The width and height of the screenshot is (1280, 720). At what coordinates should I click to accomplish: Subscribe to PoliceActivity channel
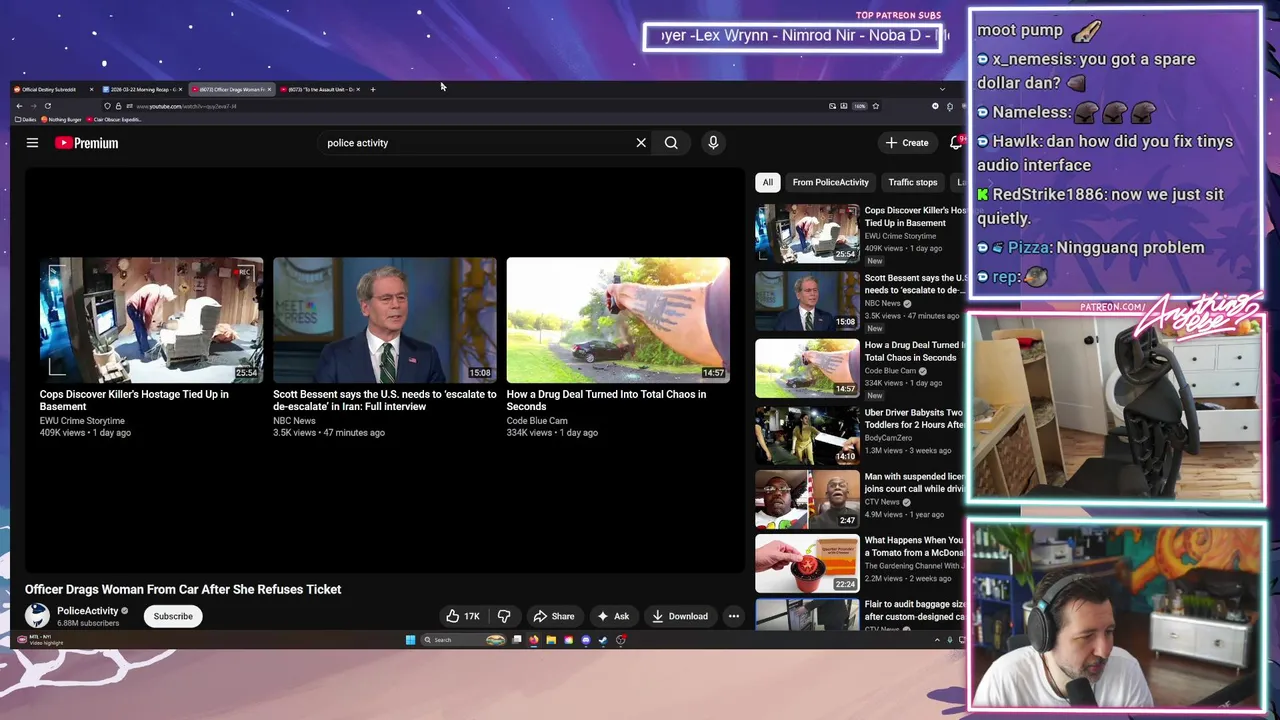coord(173,616)
